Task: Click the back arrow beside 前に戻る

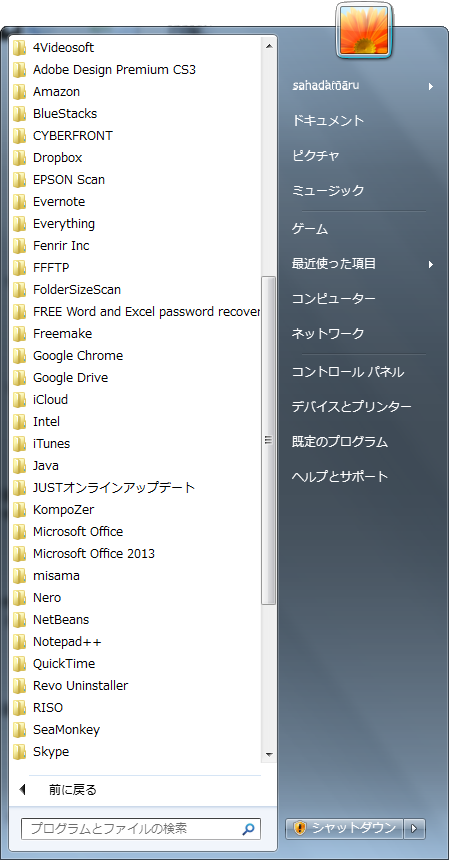Action: (x=22, y=790)
